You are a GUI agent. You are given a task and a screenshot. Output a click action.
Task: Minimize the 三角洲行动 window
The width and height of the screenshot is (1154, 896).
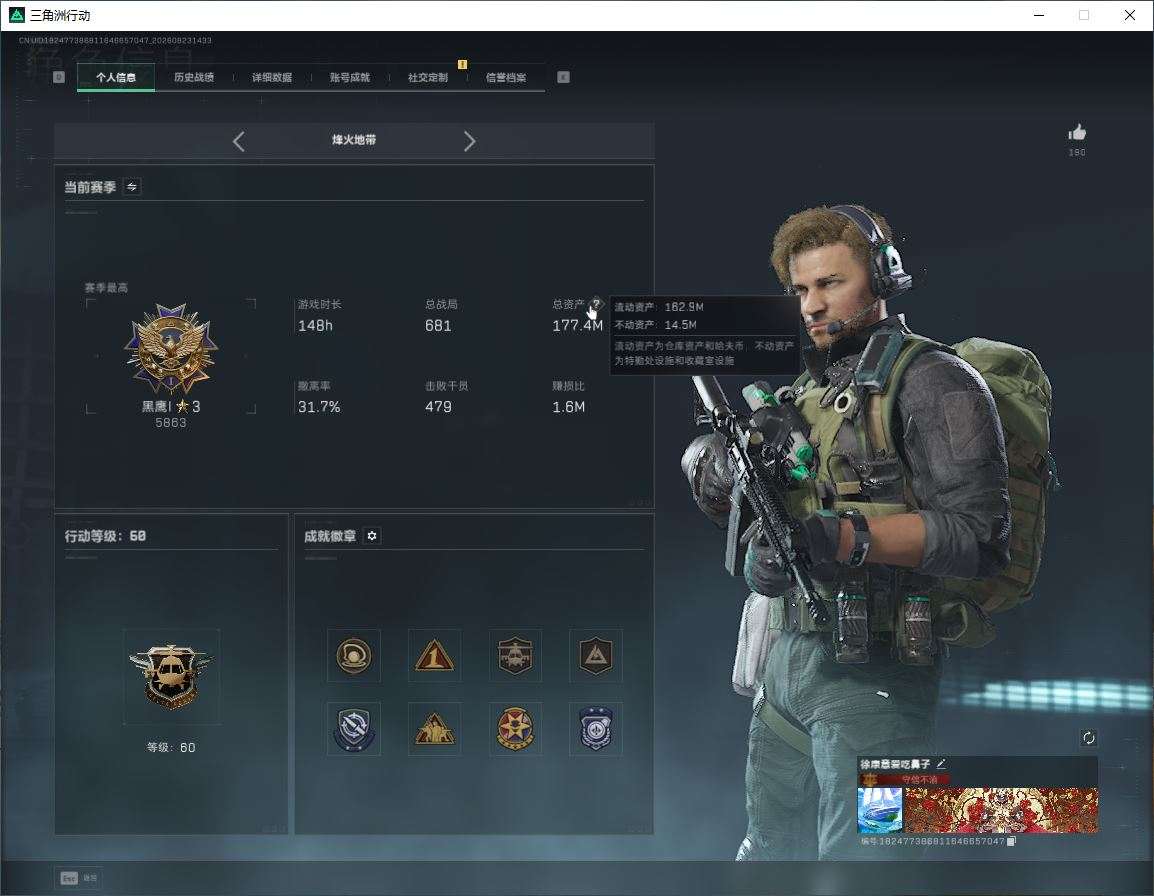(x=1039, y=15)
